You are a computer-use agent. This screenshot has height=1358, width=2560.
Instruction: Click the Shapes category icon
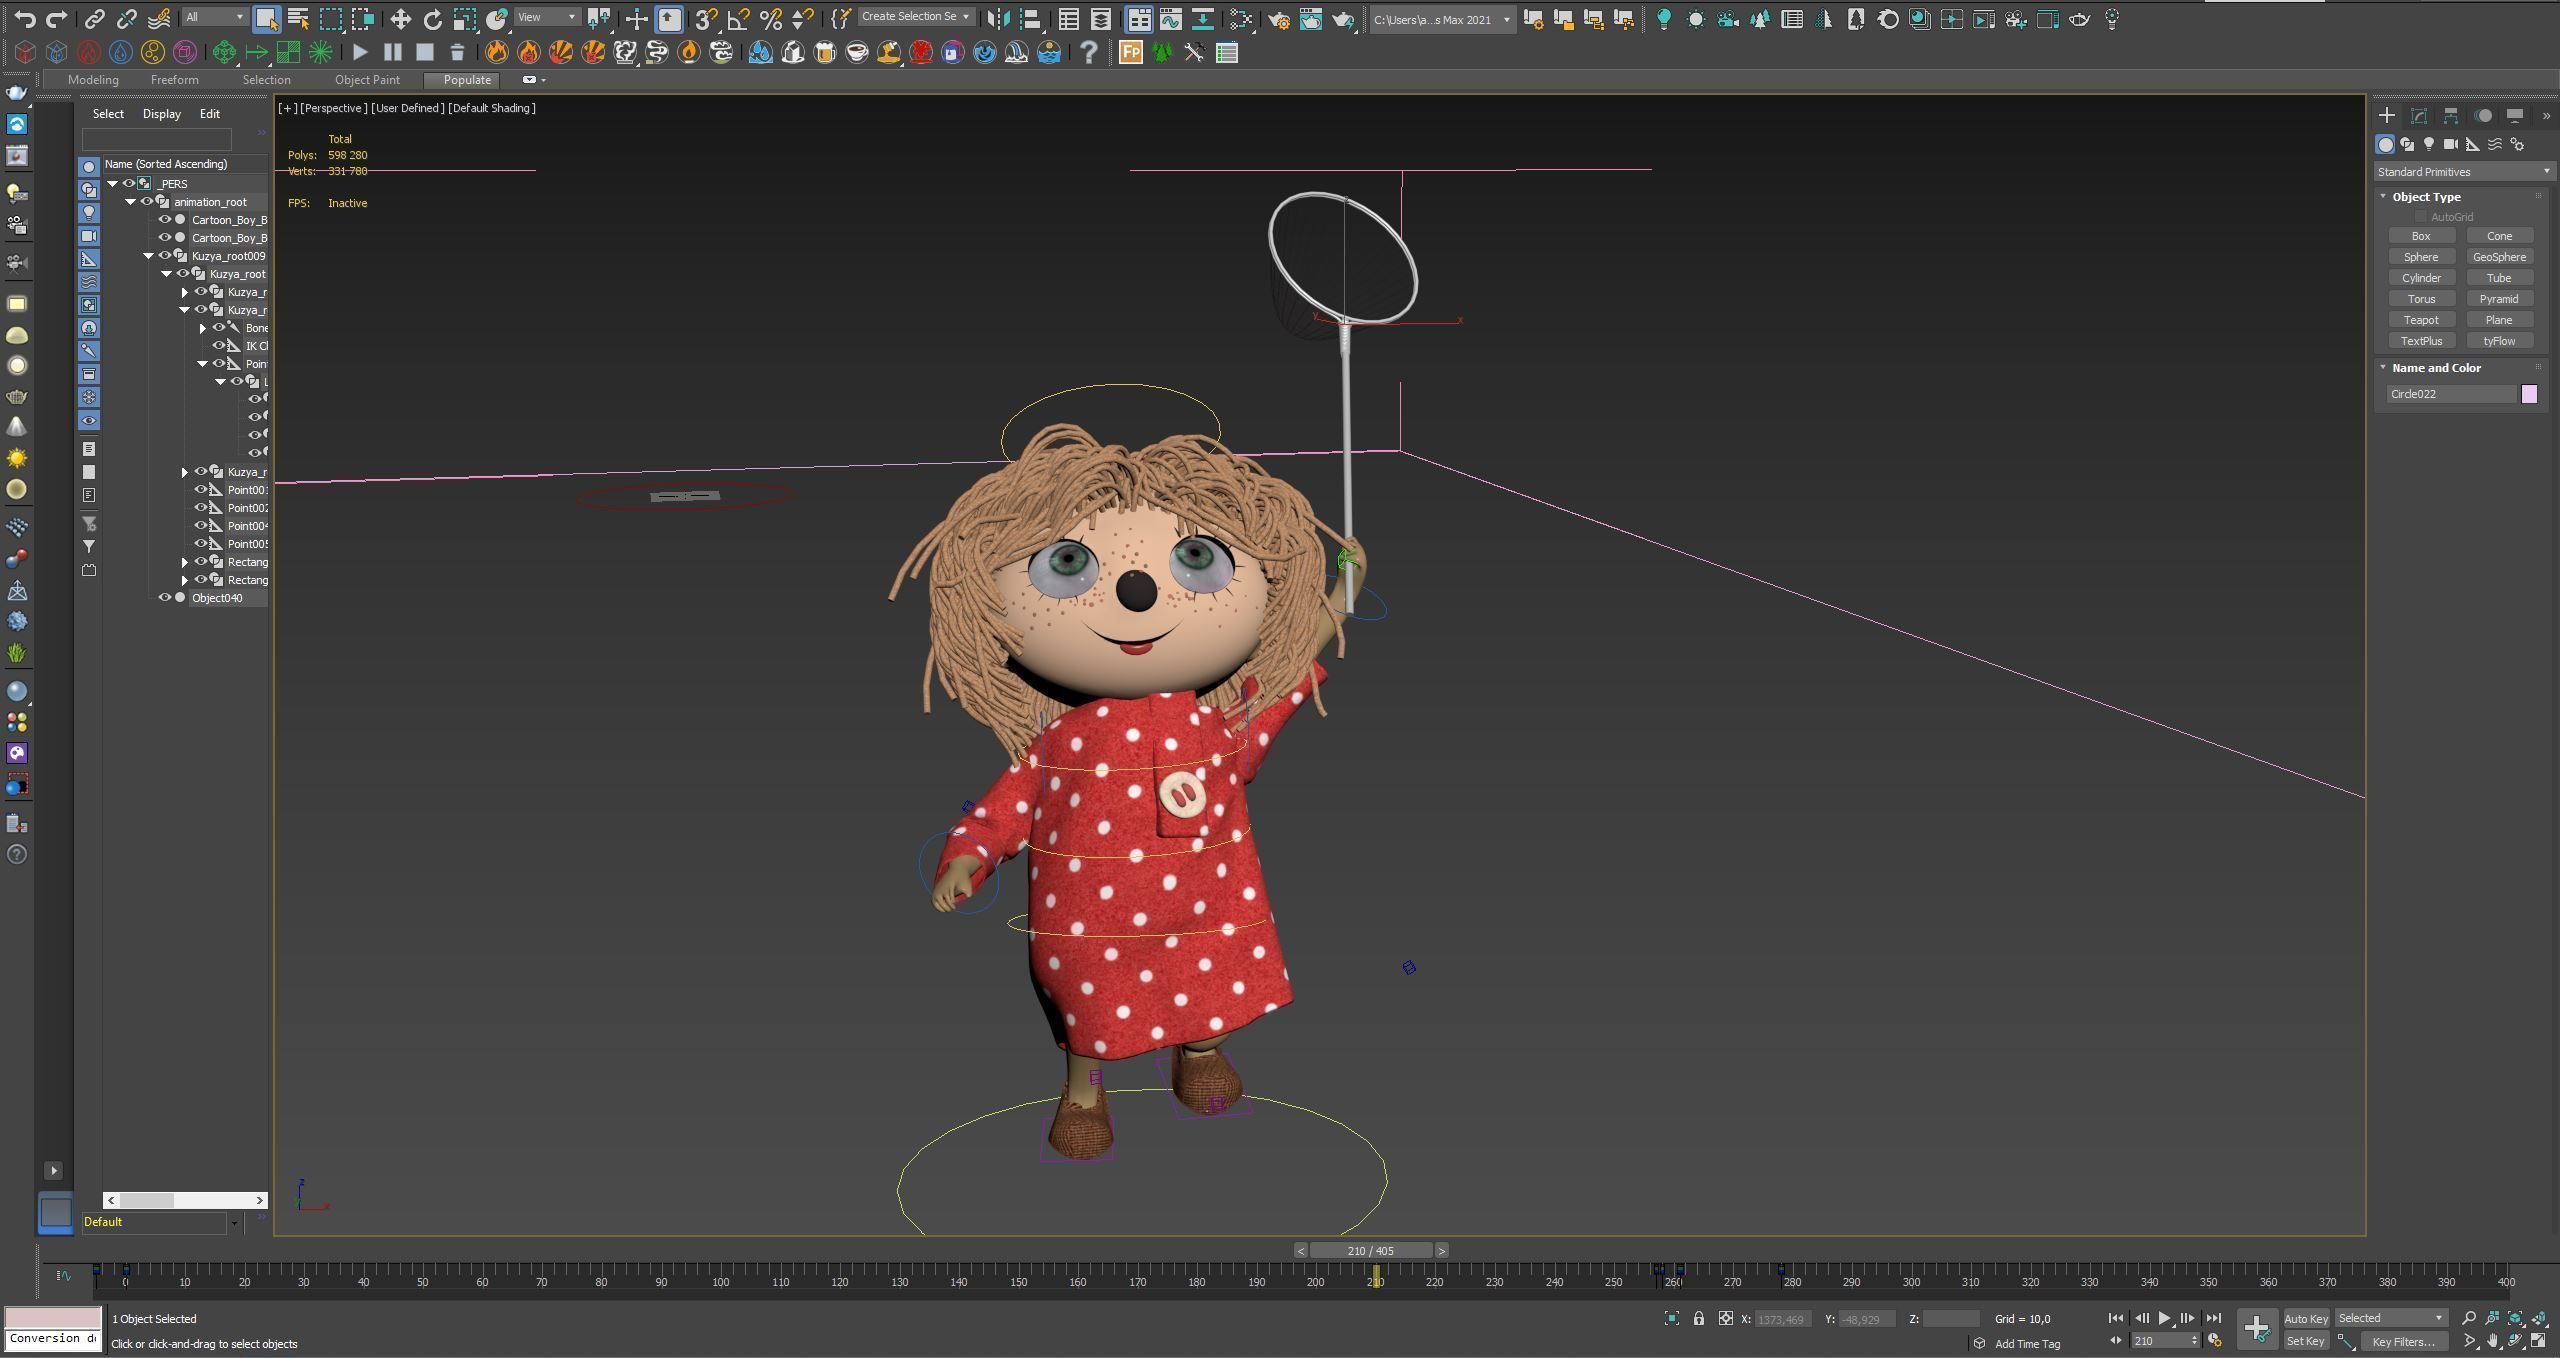[x=2407, y=145]
